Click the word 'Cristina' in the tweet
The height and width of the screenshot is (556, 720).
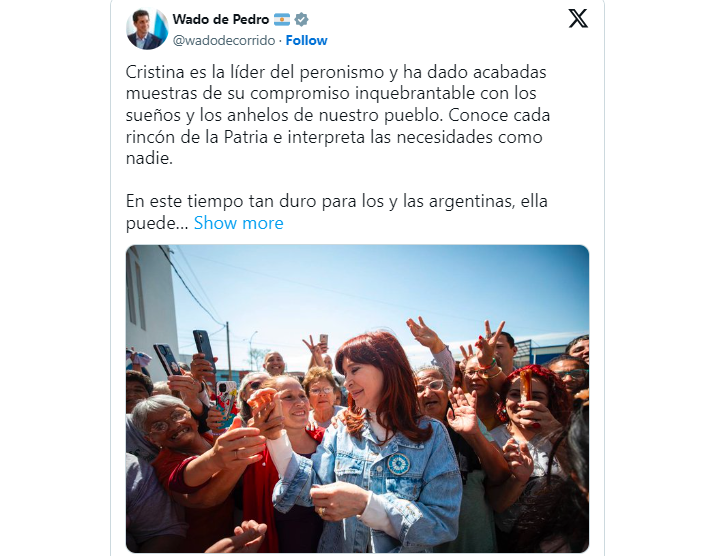154,72
